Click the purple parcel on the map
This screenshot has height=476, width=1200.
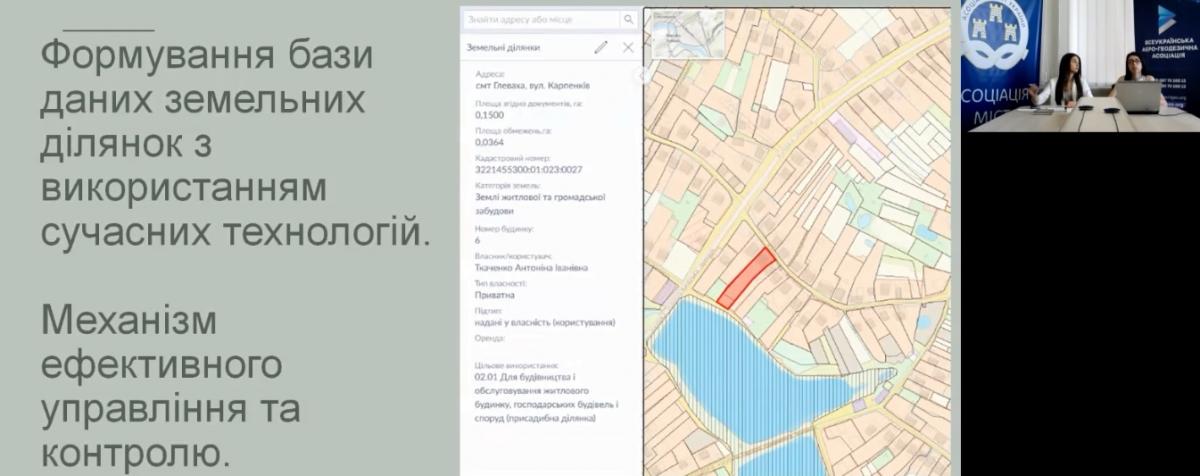[844, 130]
